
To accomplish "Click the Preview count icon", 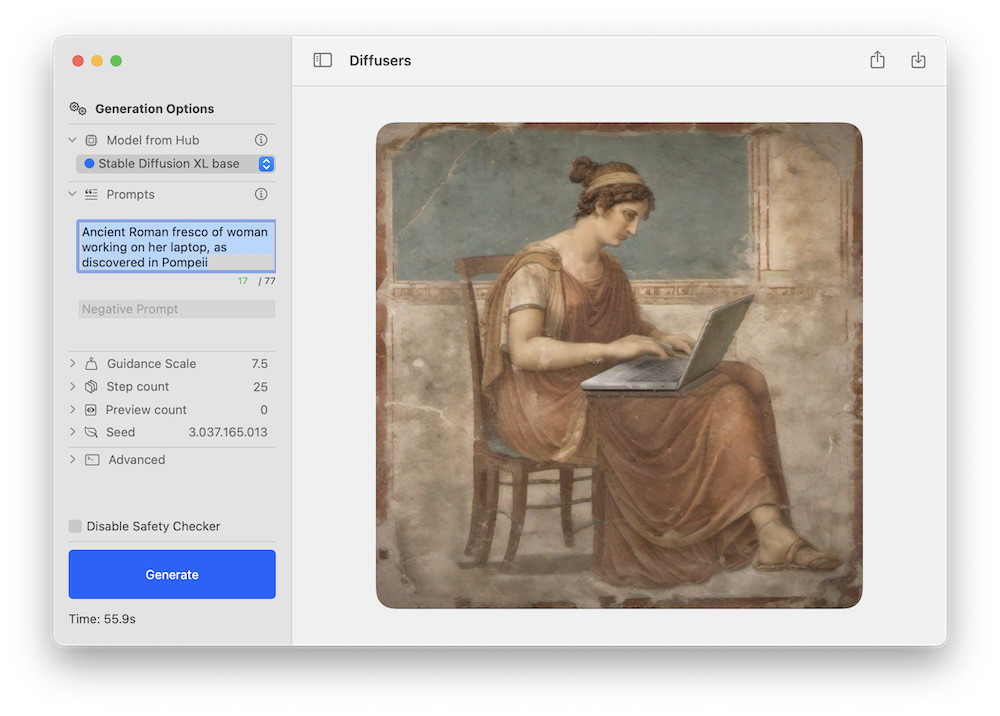I will pos(91,409).
